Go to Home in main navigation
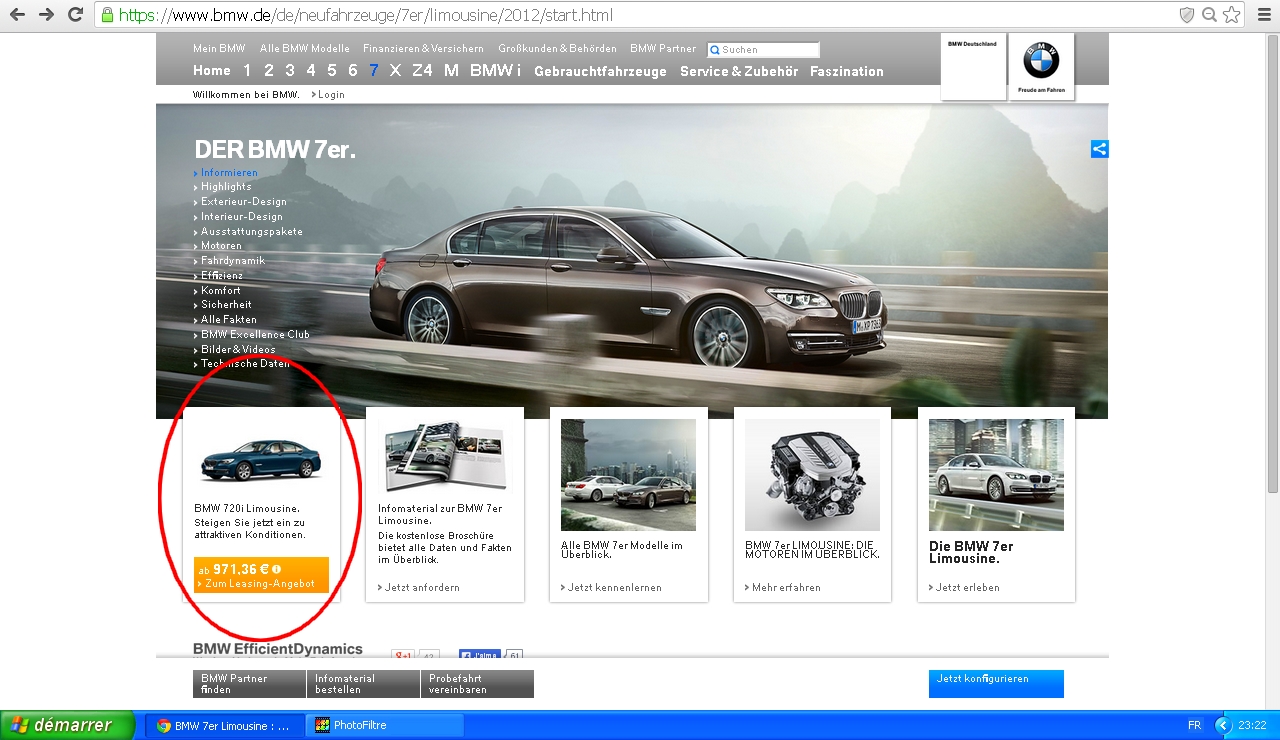1280x740 pixels. click(x=212, y=71)
